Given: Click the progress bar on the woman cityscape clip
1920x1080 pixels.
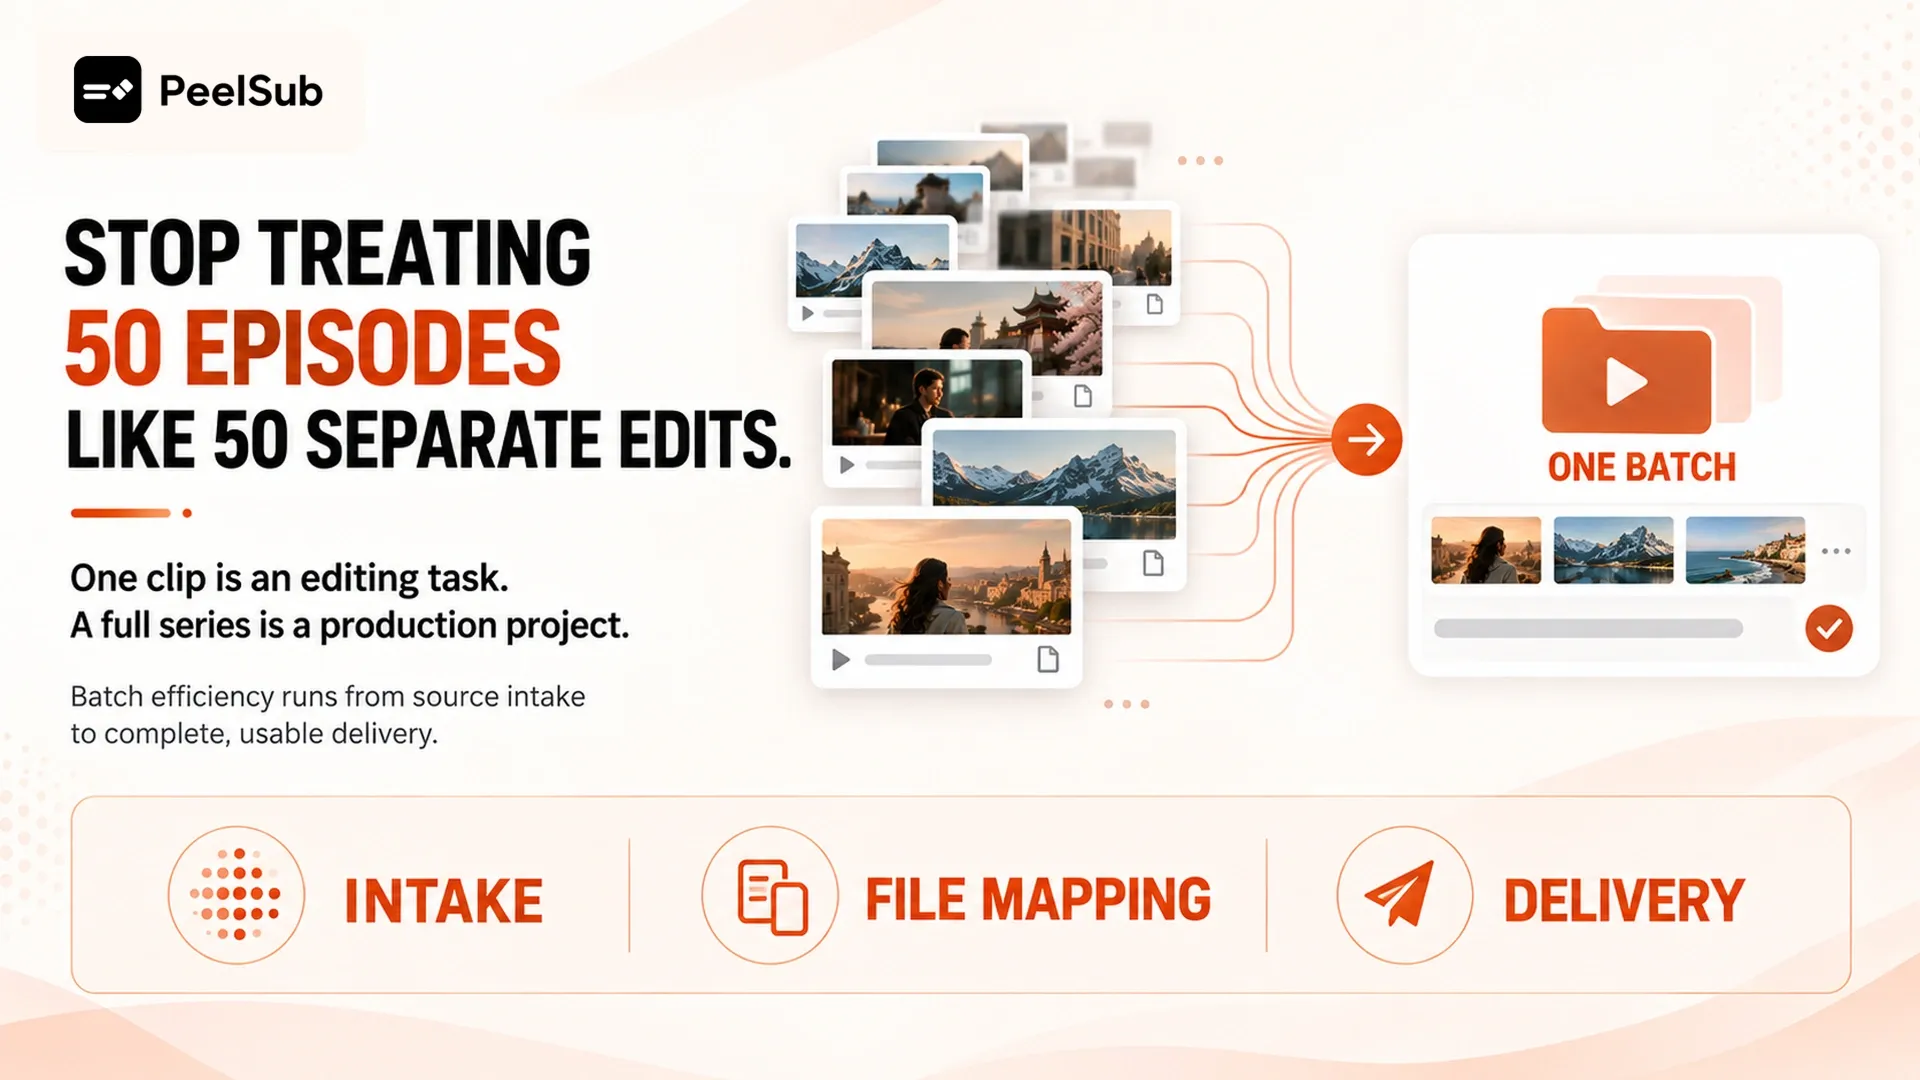Looking at the screenshot, I should tap(928, 660).
